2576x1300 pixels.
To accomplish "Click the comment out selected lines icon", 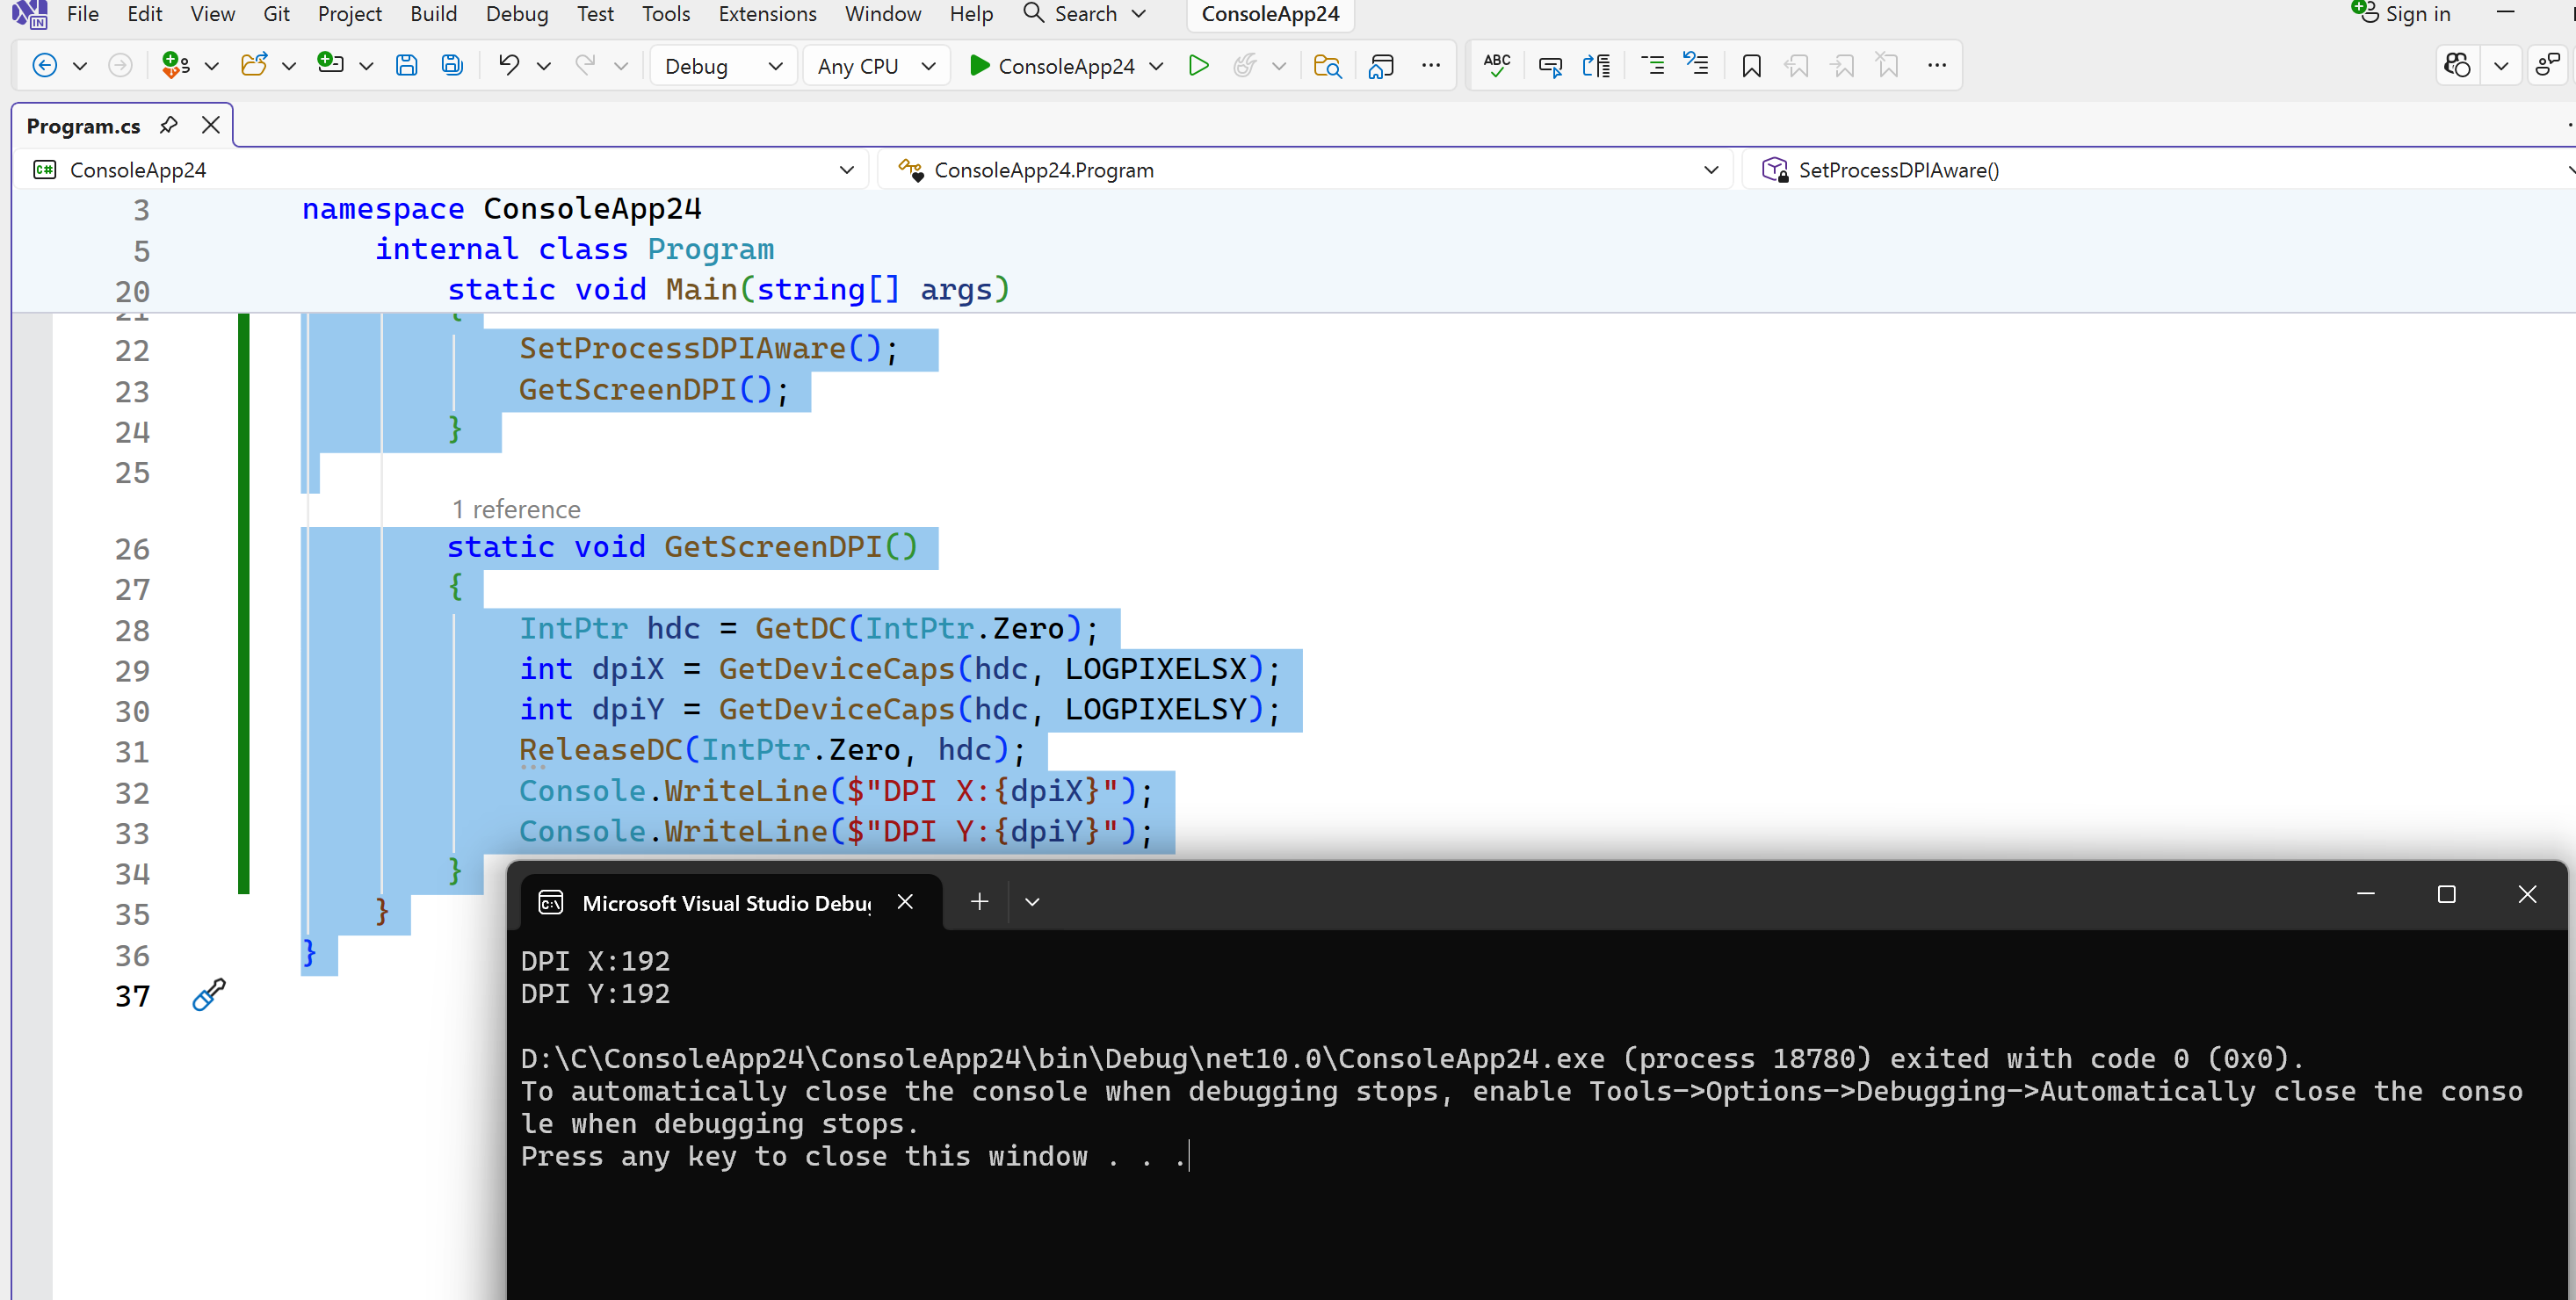I will (1652, 66).
